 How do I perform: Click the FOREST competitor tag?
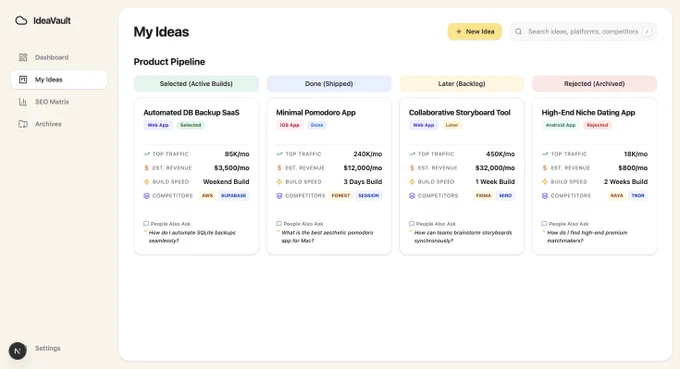340,196
